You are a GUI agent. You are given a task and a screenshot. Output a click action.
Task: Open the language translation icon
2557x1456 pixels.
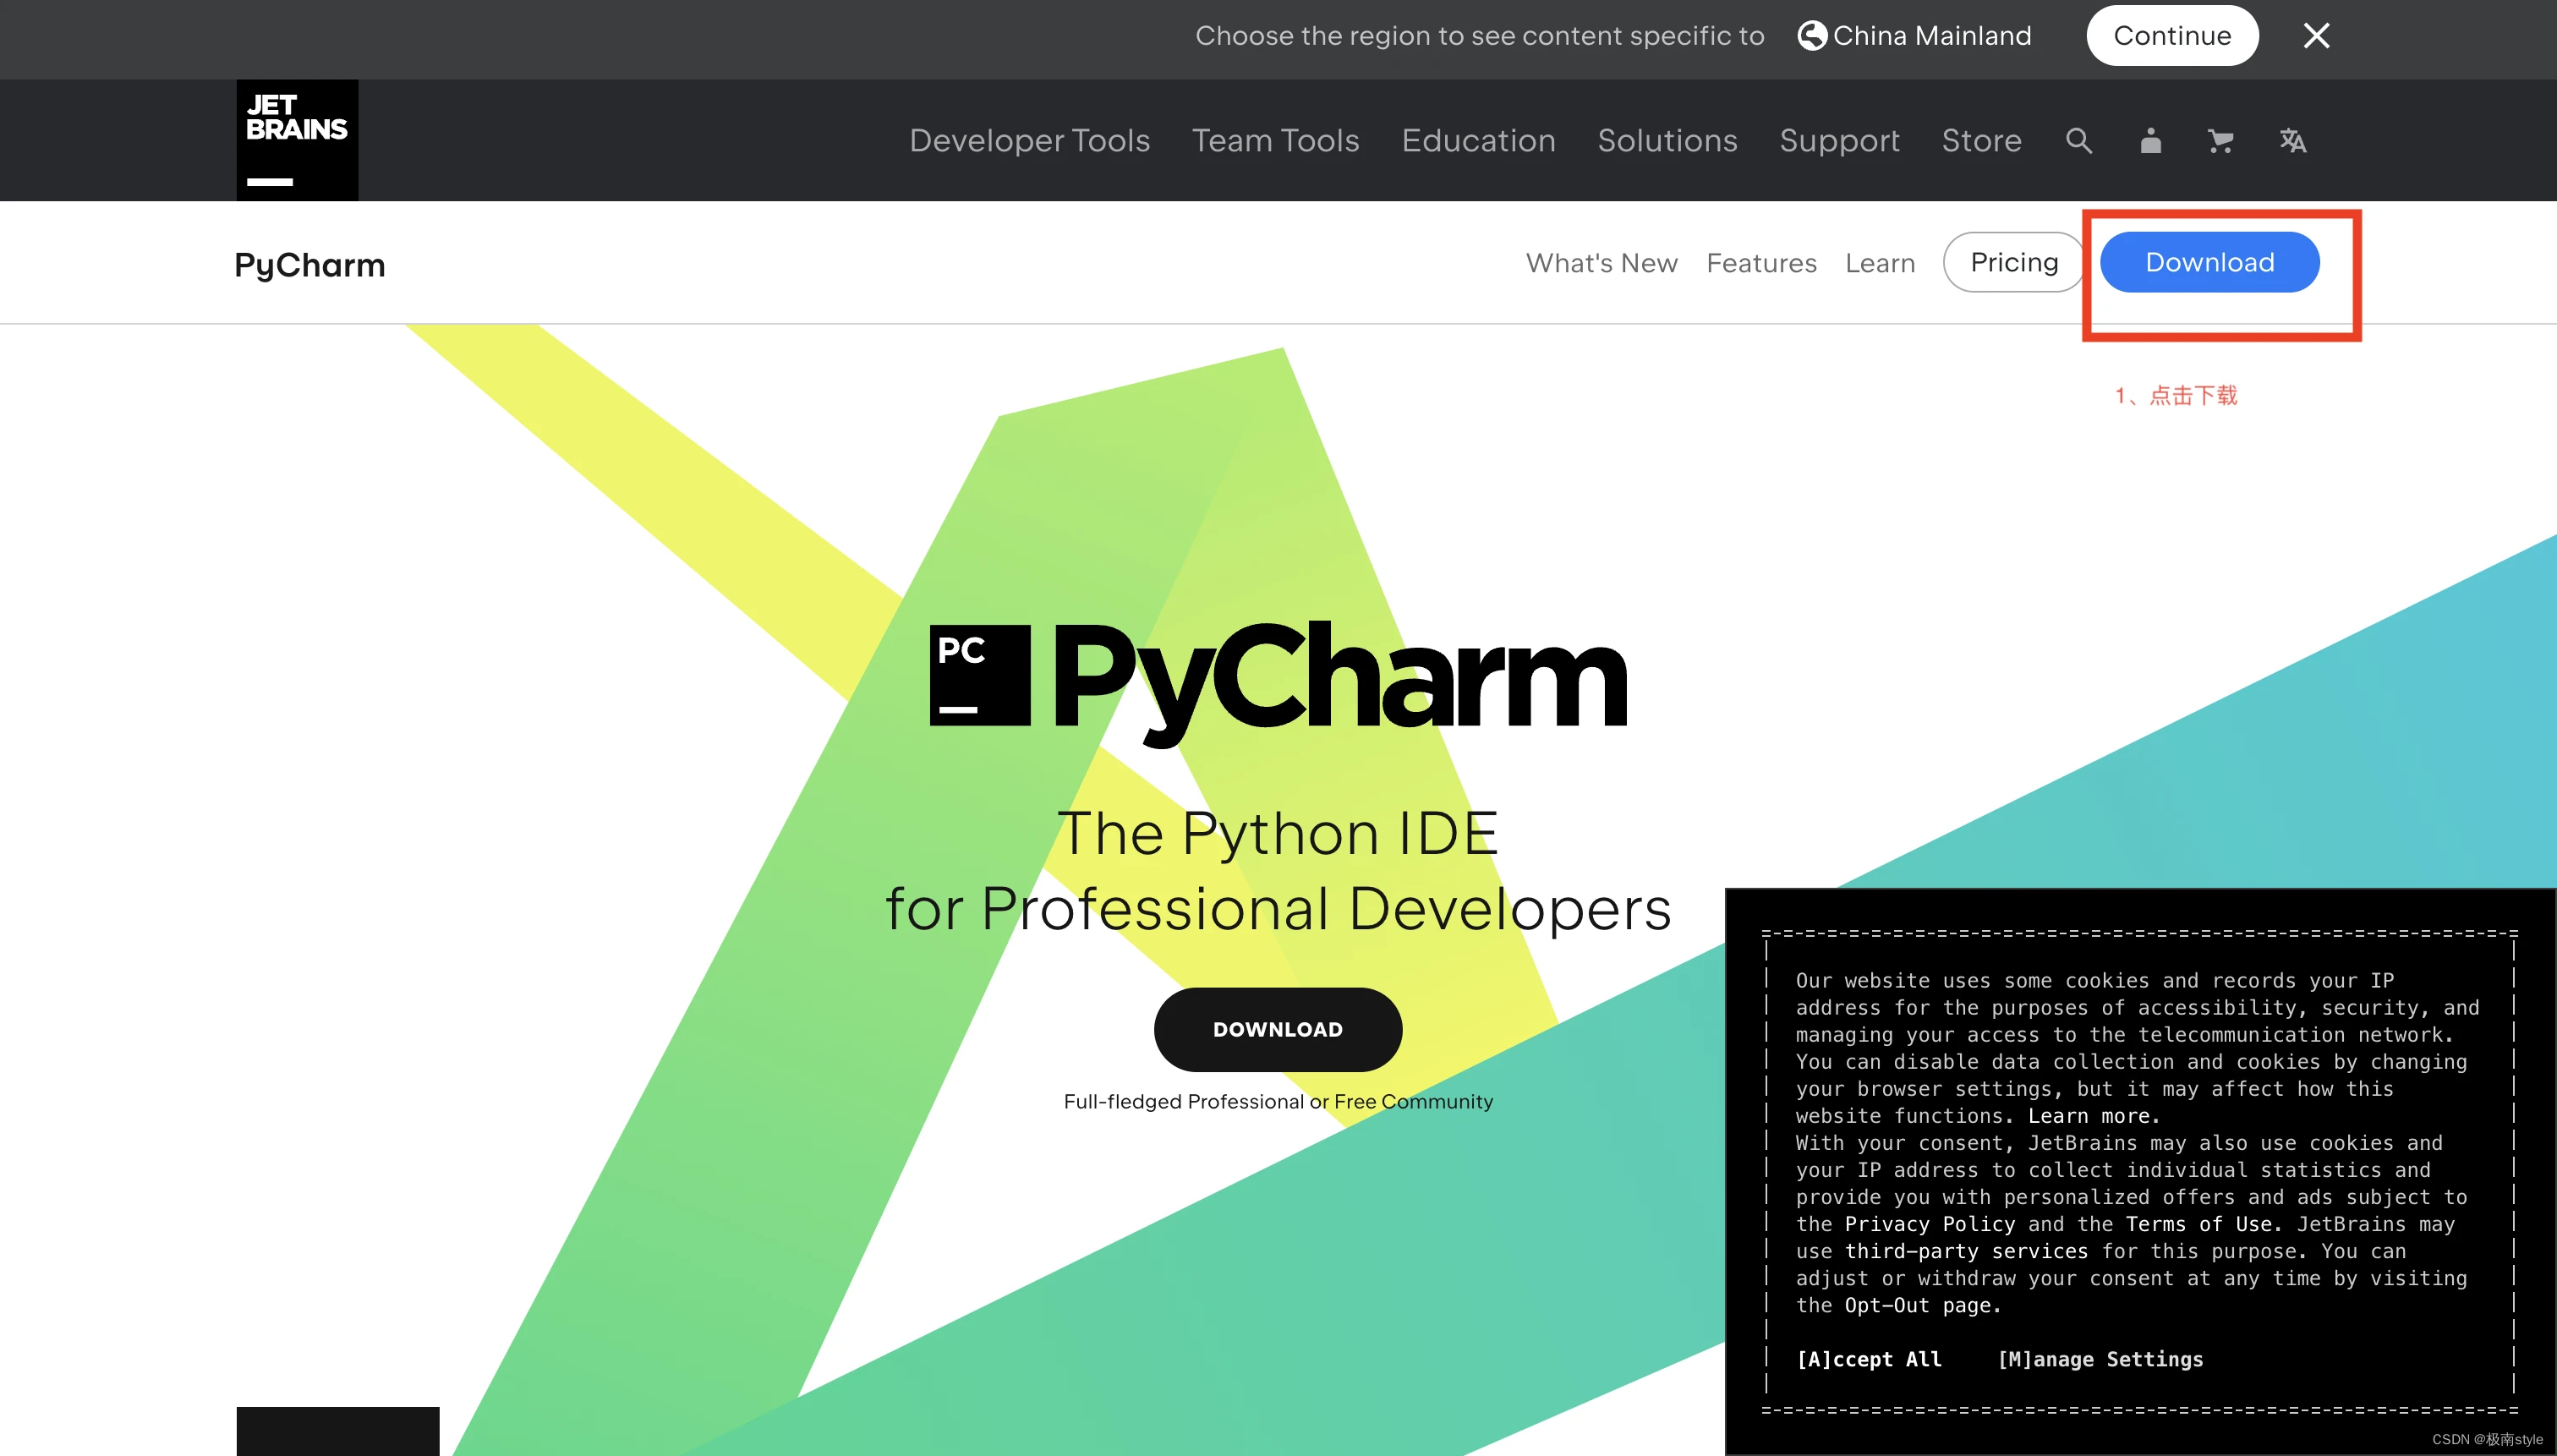(x=2292, y=141)
